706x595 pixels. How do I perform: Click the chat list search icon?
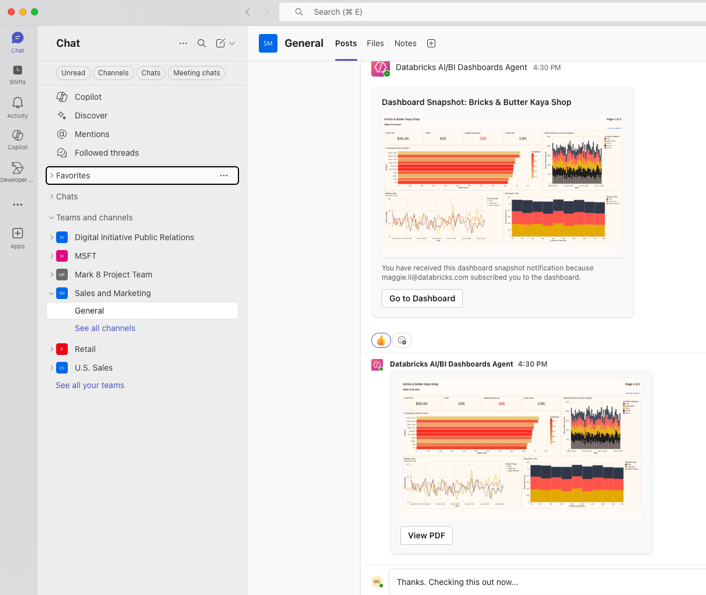tap(201, 43)
